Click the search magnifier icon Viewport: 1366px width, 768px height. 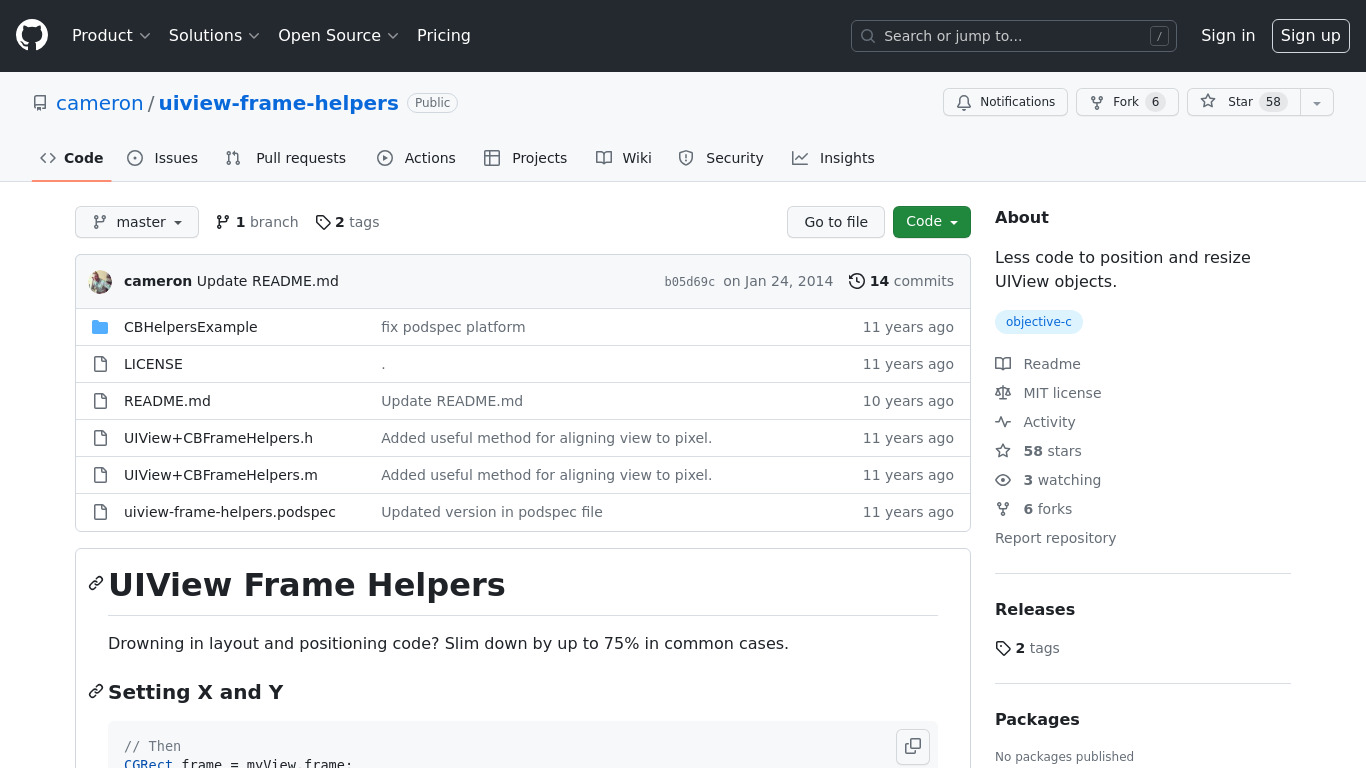(x=868, y=36)
